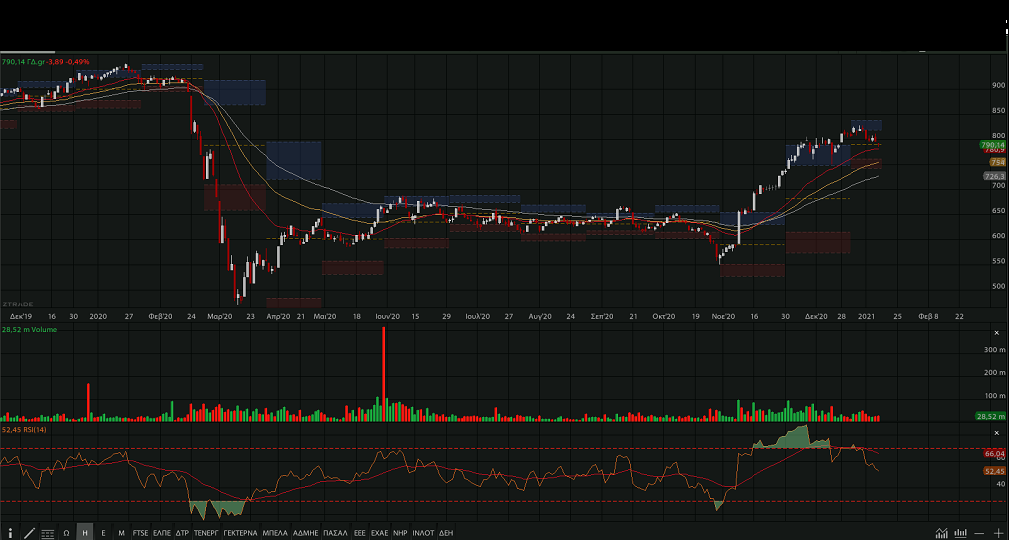Click the 66,04 RSI value tag

[994, 454]
